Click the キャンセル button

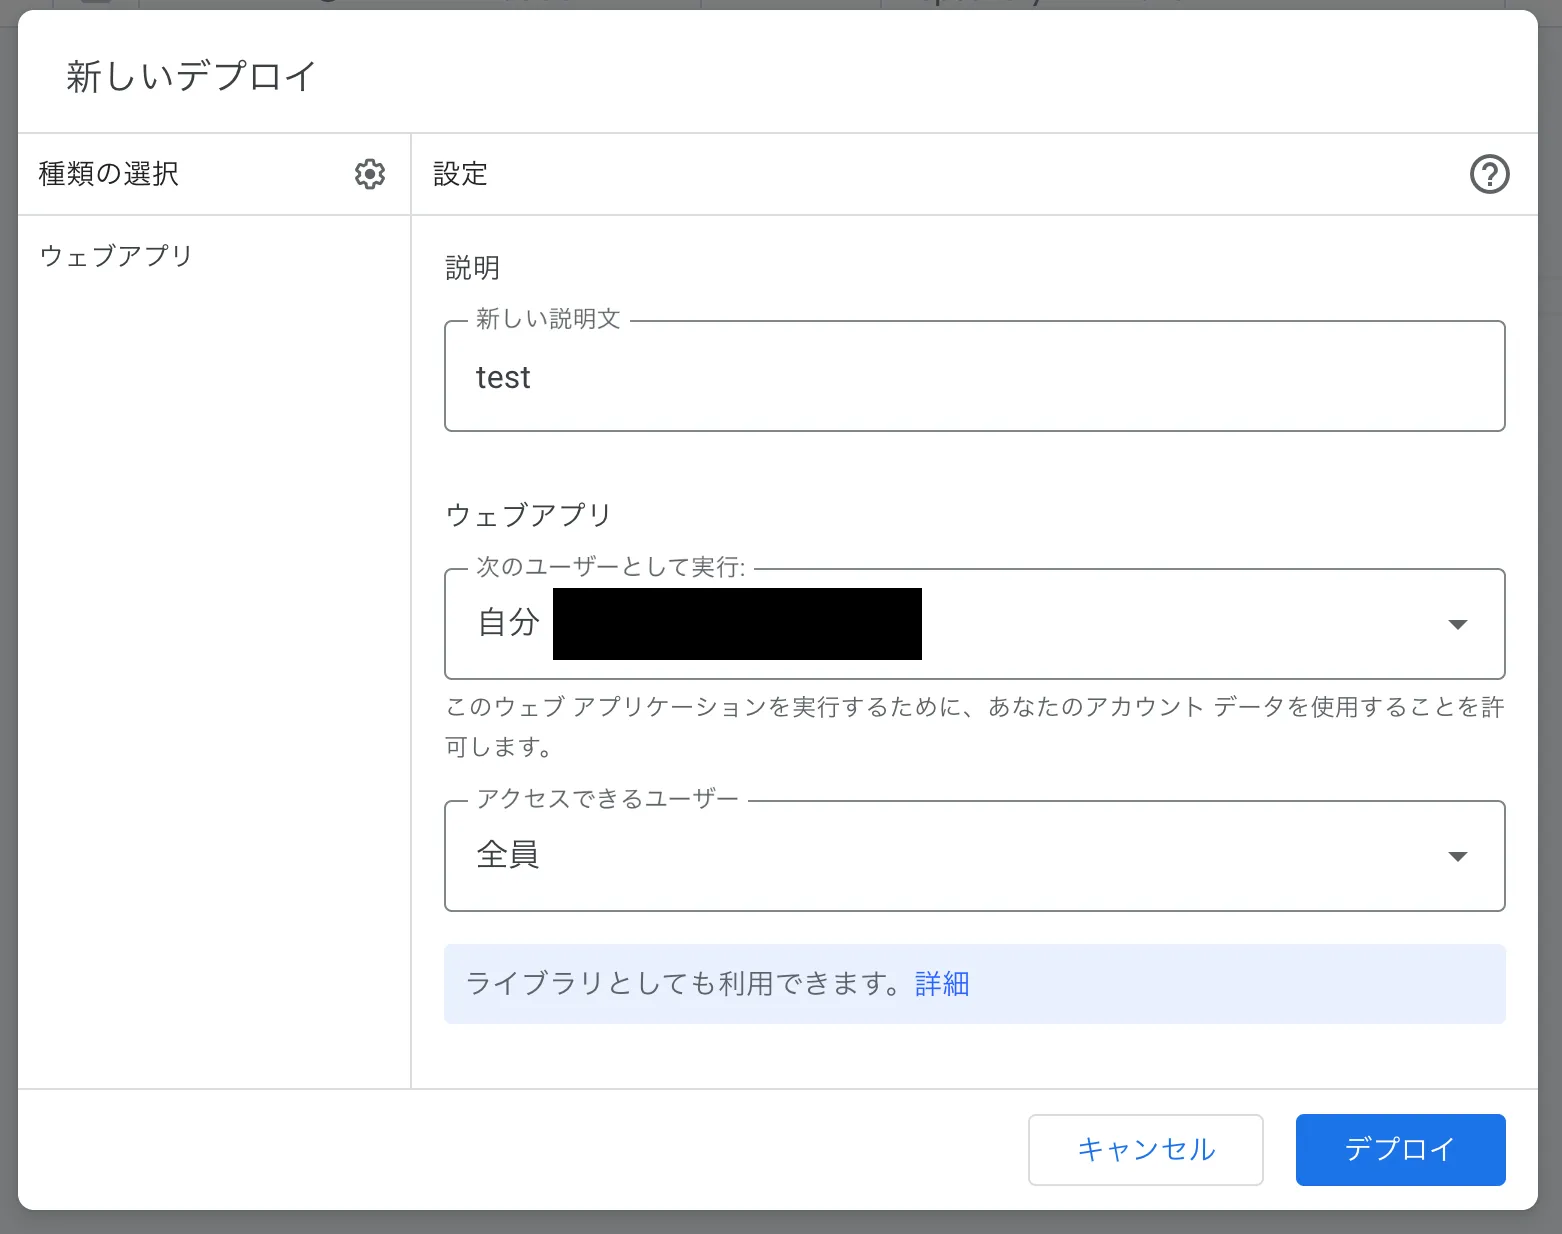(x=1145, y=1149)
